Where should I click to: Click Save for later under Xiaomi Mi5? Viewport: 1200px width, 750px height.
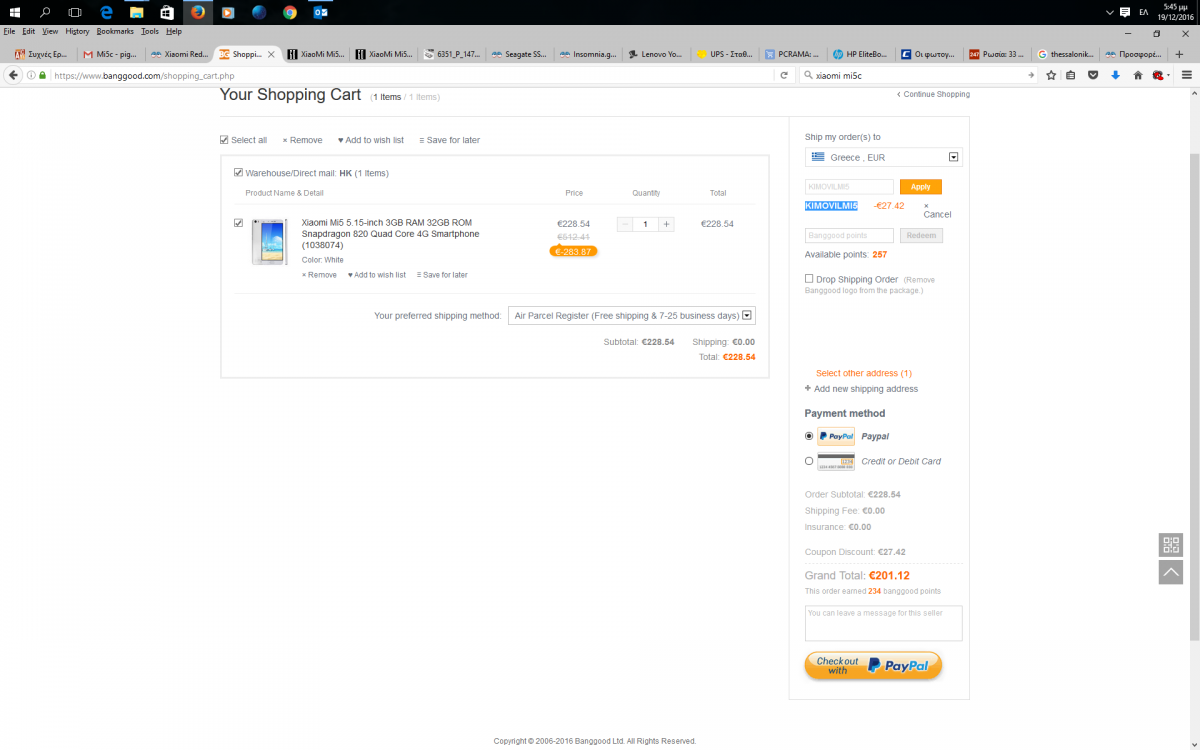point(443,275)
